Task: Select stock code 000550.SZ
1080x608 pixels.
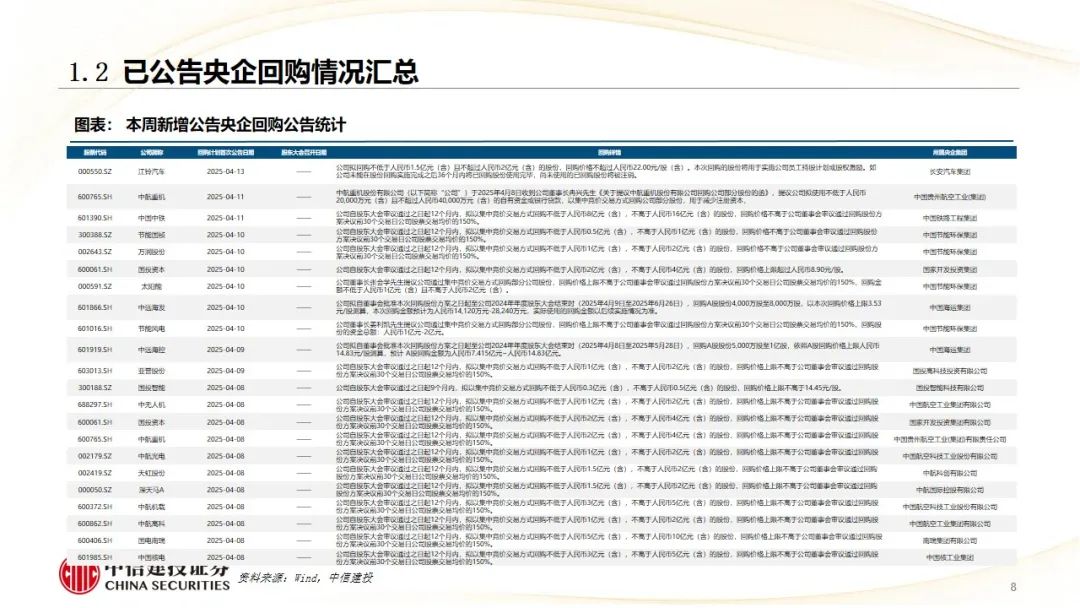Action: click(x=94, y=171)
